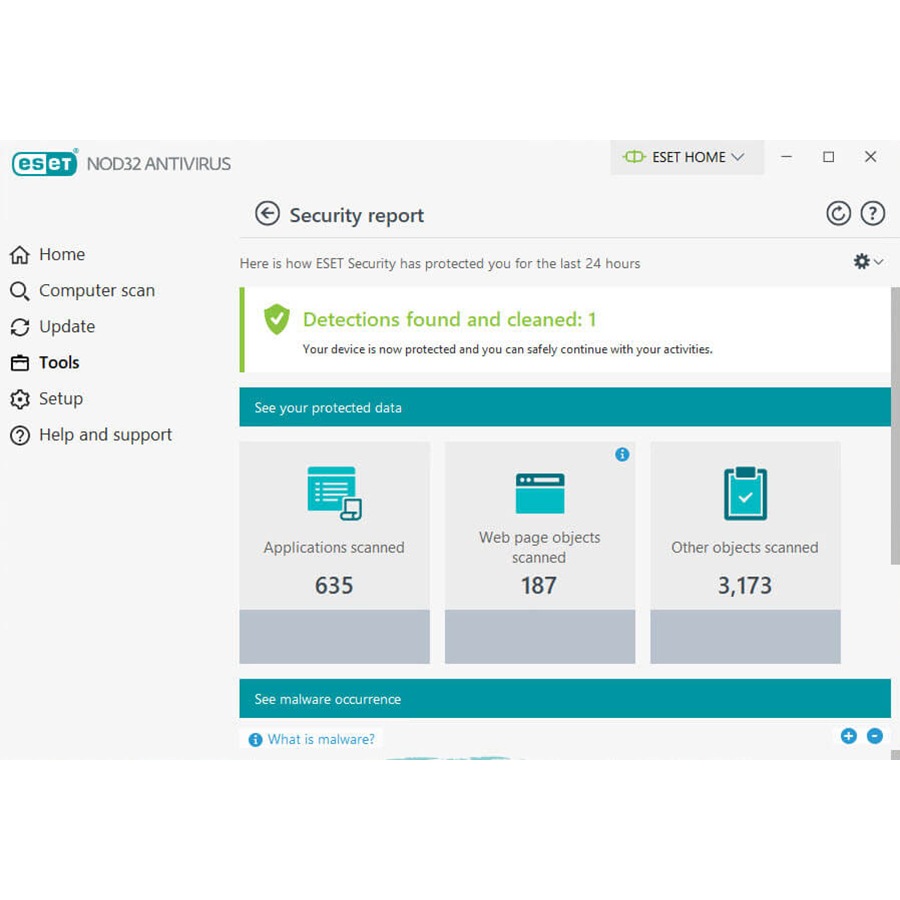Click the See malware occurrence banner

coord(565,699)
